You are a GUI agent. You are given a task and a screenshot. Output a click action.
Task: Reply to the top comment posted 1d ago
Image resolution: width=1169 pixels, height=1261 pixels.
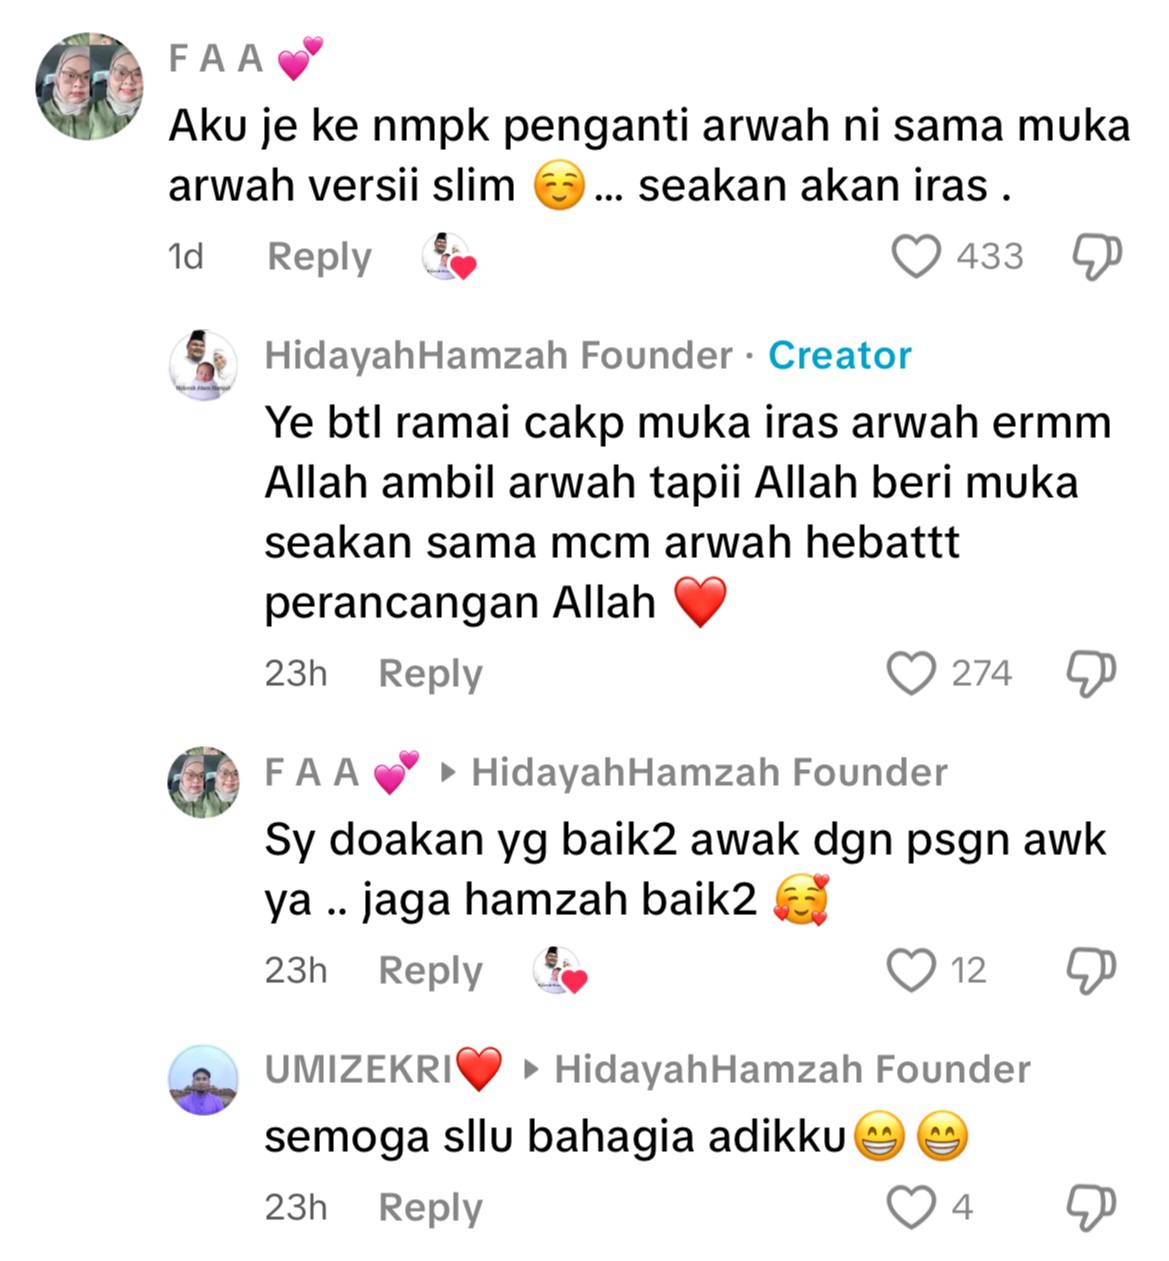[x=319, y=257]
